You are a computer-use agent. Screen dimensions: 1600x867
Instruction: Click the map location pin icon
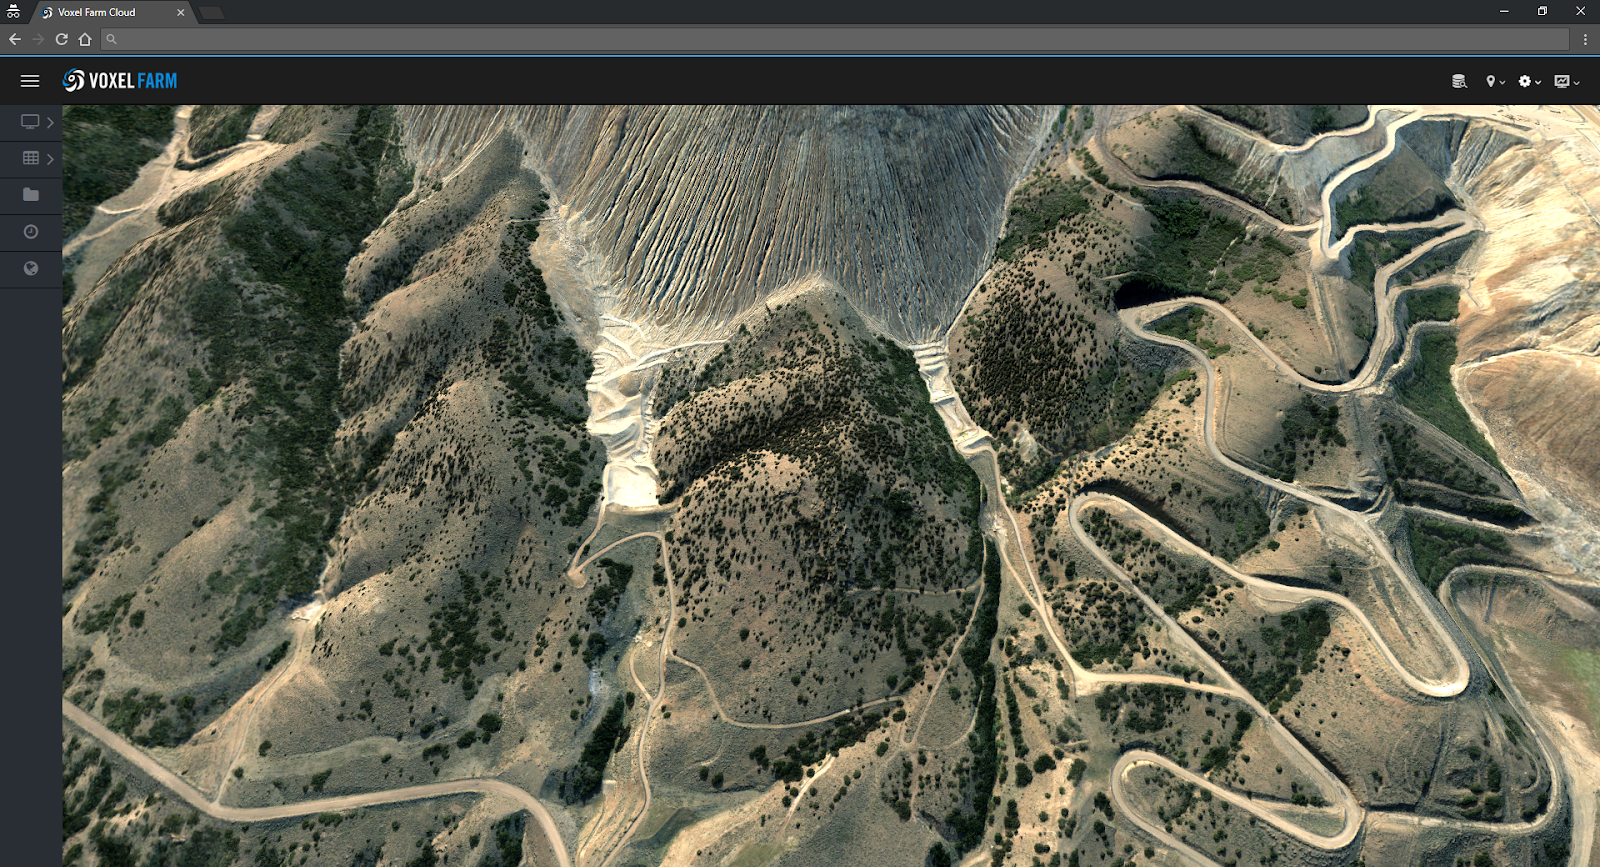1490,81
